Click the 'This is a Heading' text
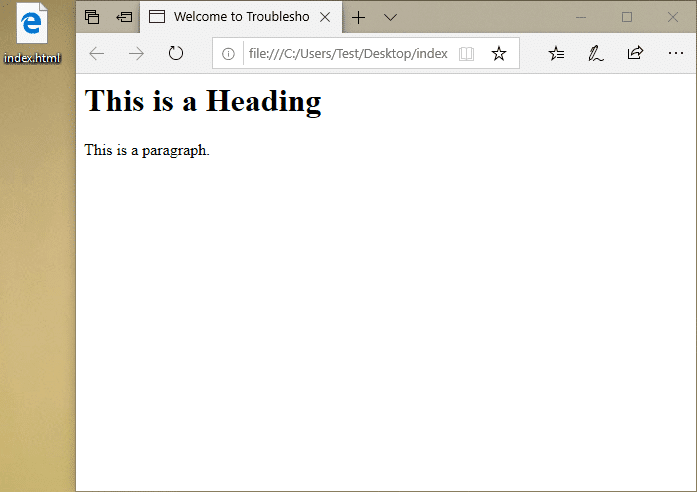The width and height of the screenshot is (697, 492). 203,101
